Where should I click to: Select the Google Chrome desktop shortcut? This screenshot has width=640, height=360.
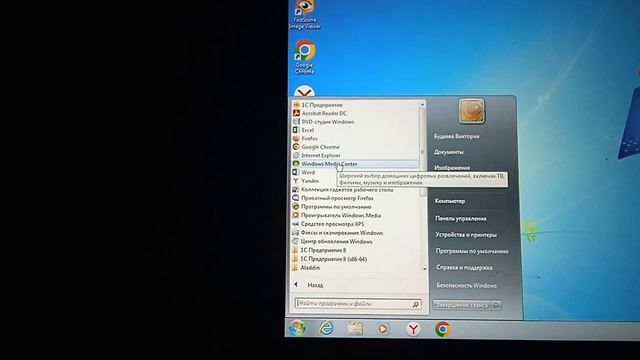304,56
